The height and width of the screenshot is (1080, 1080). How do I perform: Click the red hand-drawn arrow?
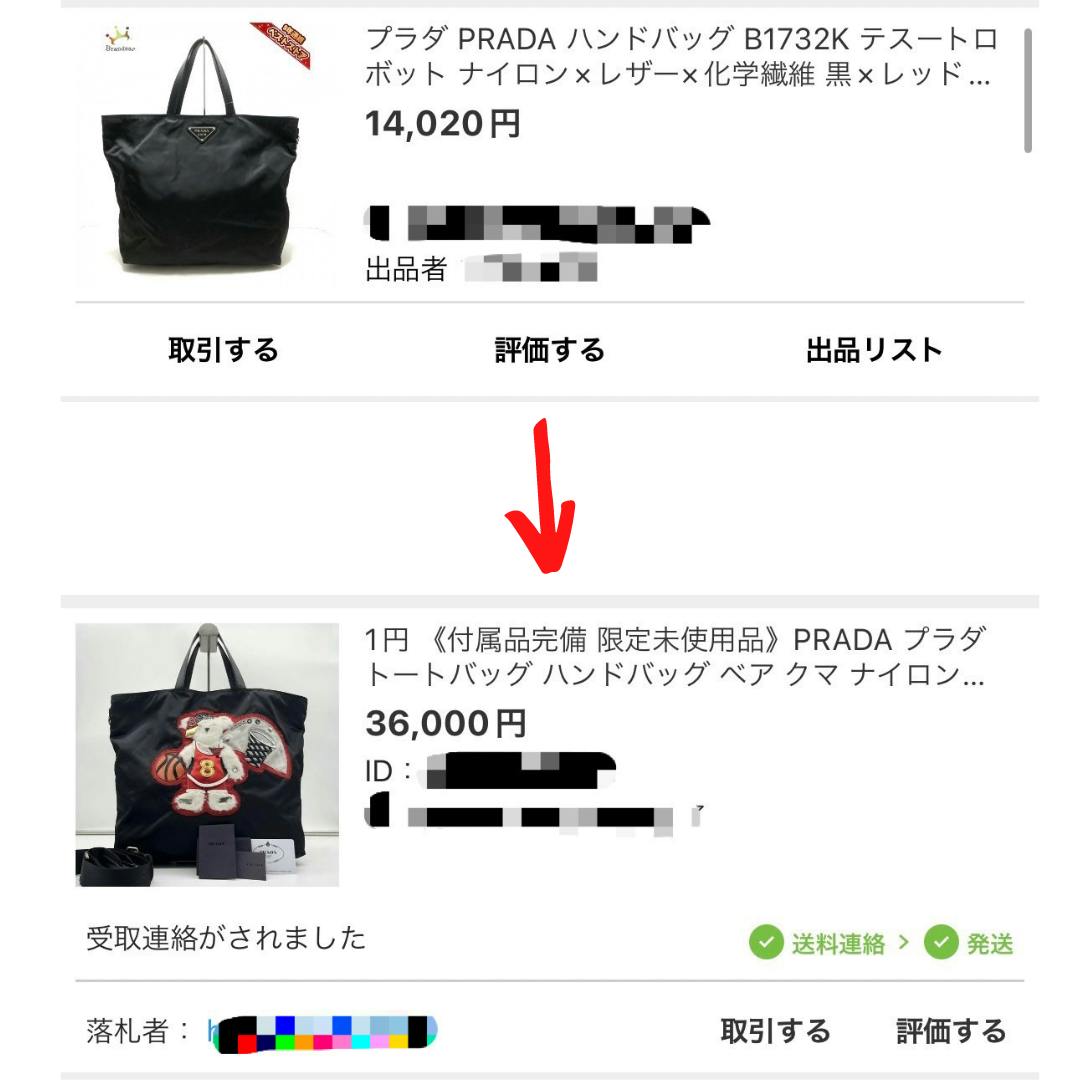pyautogui.click(x=541, y=495)
